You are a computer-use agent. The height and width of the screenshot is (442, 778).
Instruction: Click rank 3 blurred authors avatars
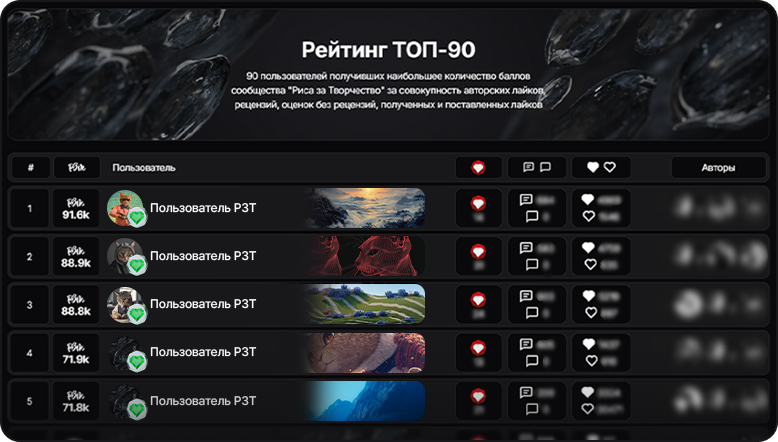click(x=718, y=304)
